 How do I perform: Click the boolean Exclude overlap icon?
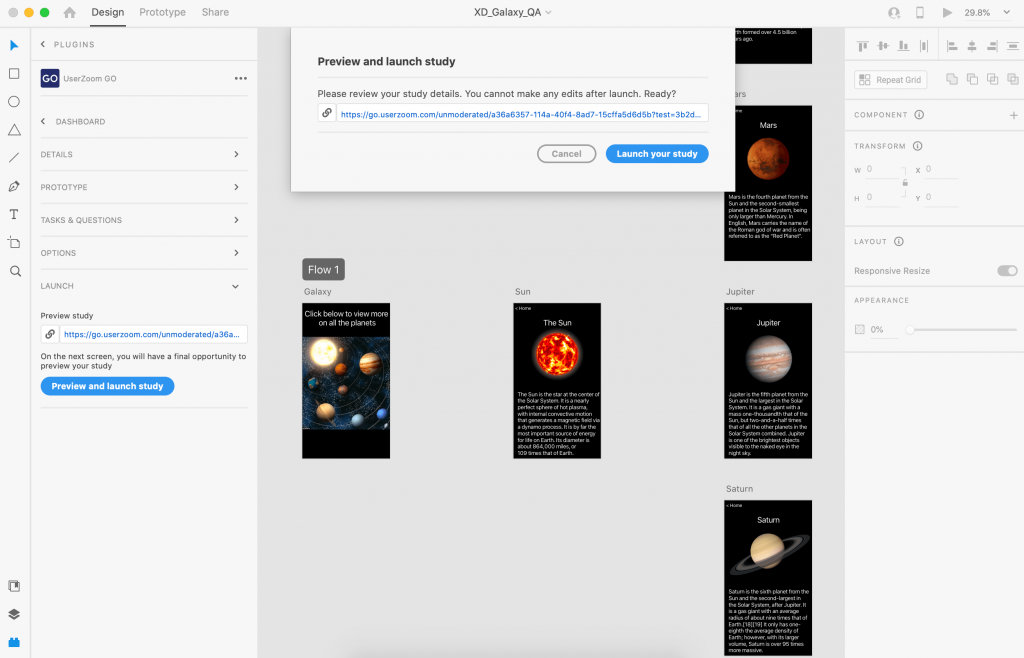[1013, 79]
